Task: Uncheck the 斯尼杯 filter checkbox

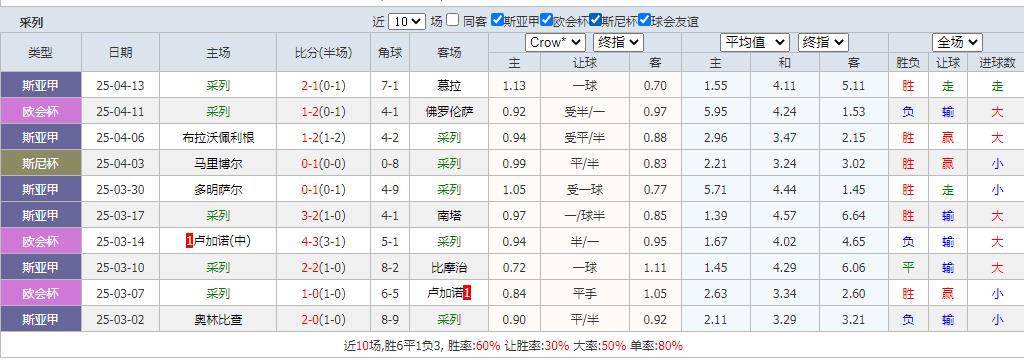Action: (x=595, y=20)
